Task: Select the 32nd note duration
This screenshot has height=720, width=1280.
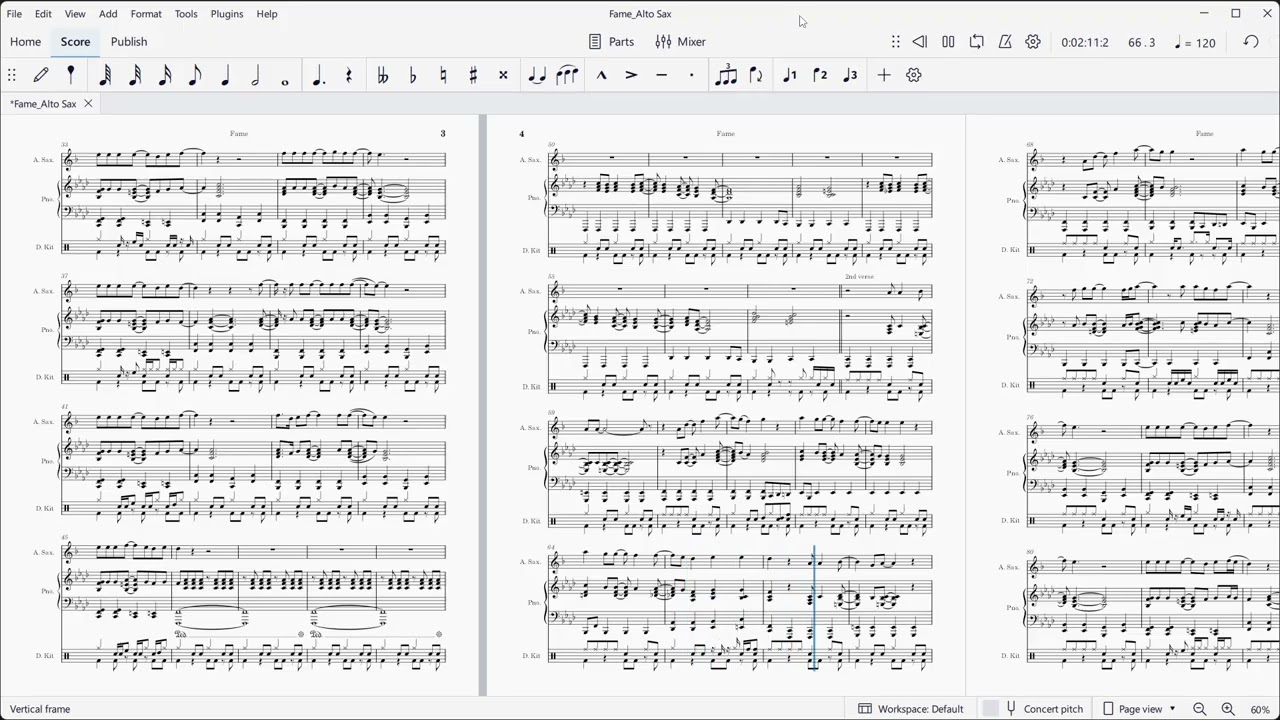Action: [135, 75]
